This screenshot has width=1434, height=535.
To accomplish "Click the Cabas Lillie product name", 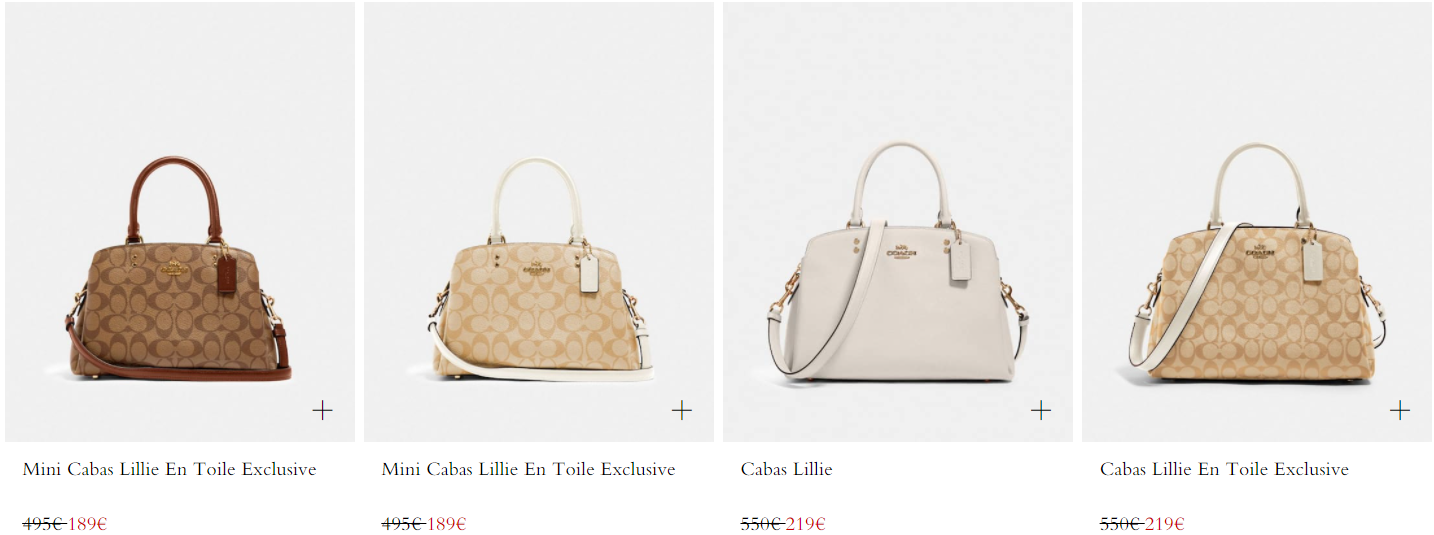I will pyautogui.click(x=786, y=469).
